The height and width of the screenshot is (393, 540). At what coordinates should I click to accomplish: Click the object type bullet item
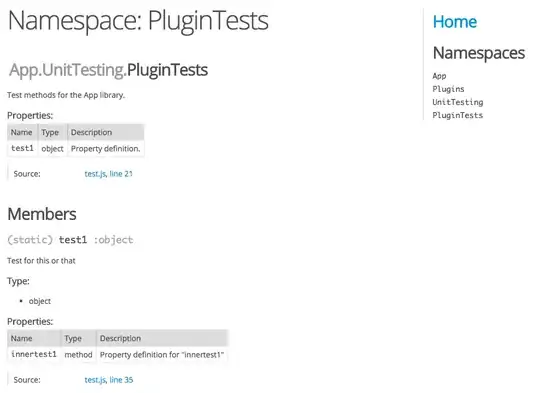click(40, 301)
